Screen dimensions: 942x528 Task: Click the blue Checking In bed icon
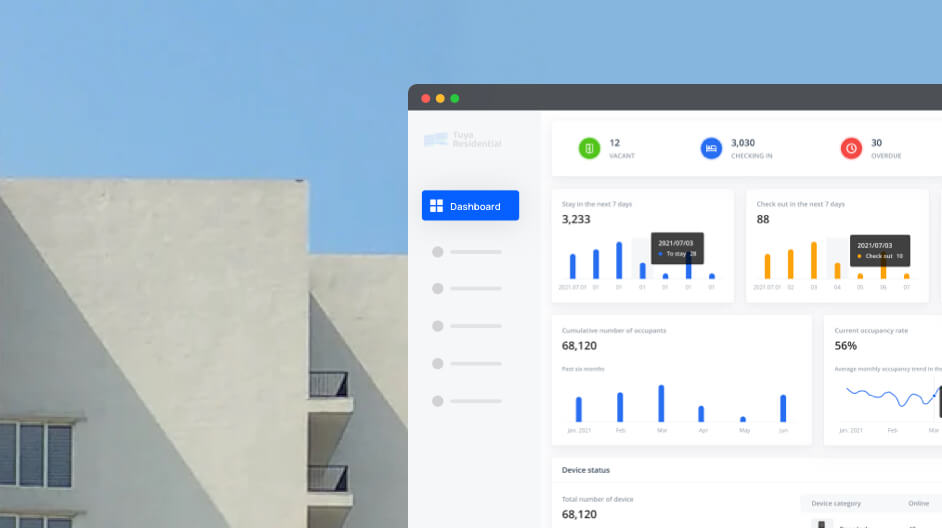(711, 148)
